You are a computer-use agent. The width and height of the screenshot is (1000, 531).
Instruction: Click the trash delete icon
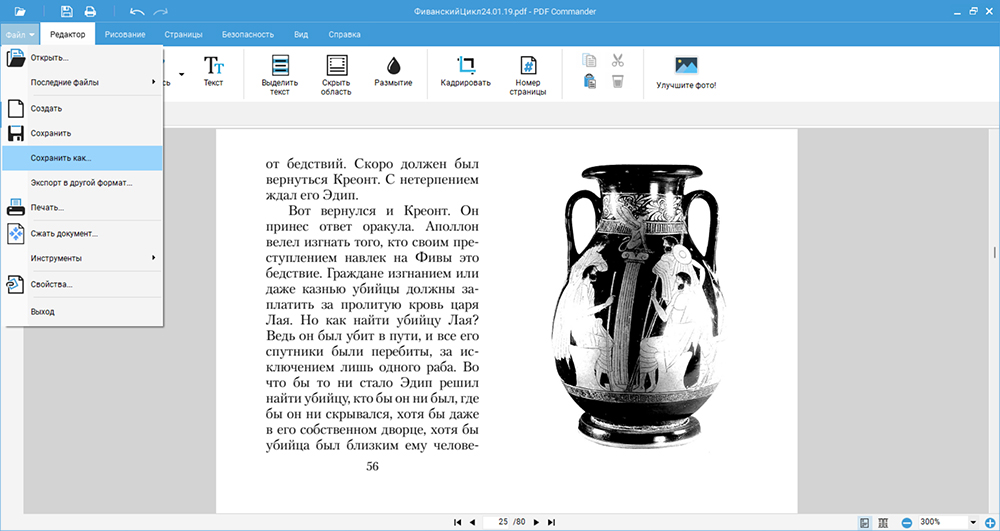tap(617, 82)
